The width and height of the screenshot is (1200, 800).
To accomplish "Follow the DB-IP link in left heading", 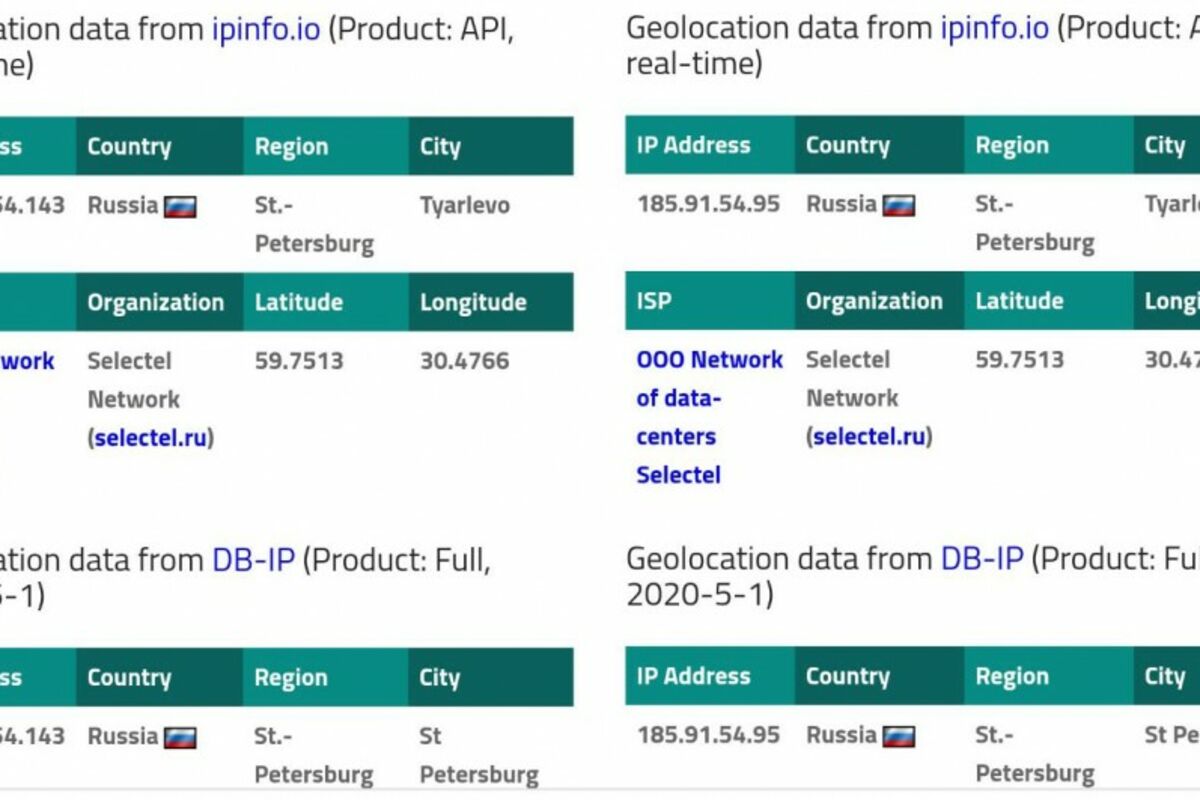I will click(x=253, y=559).
